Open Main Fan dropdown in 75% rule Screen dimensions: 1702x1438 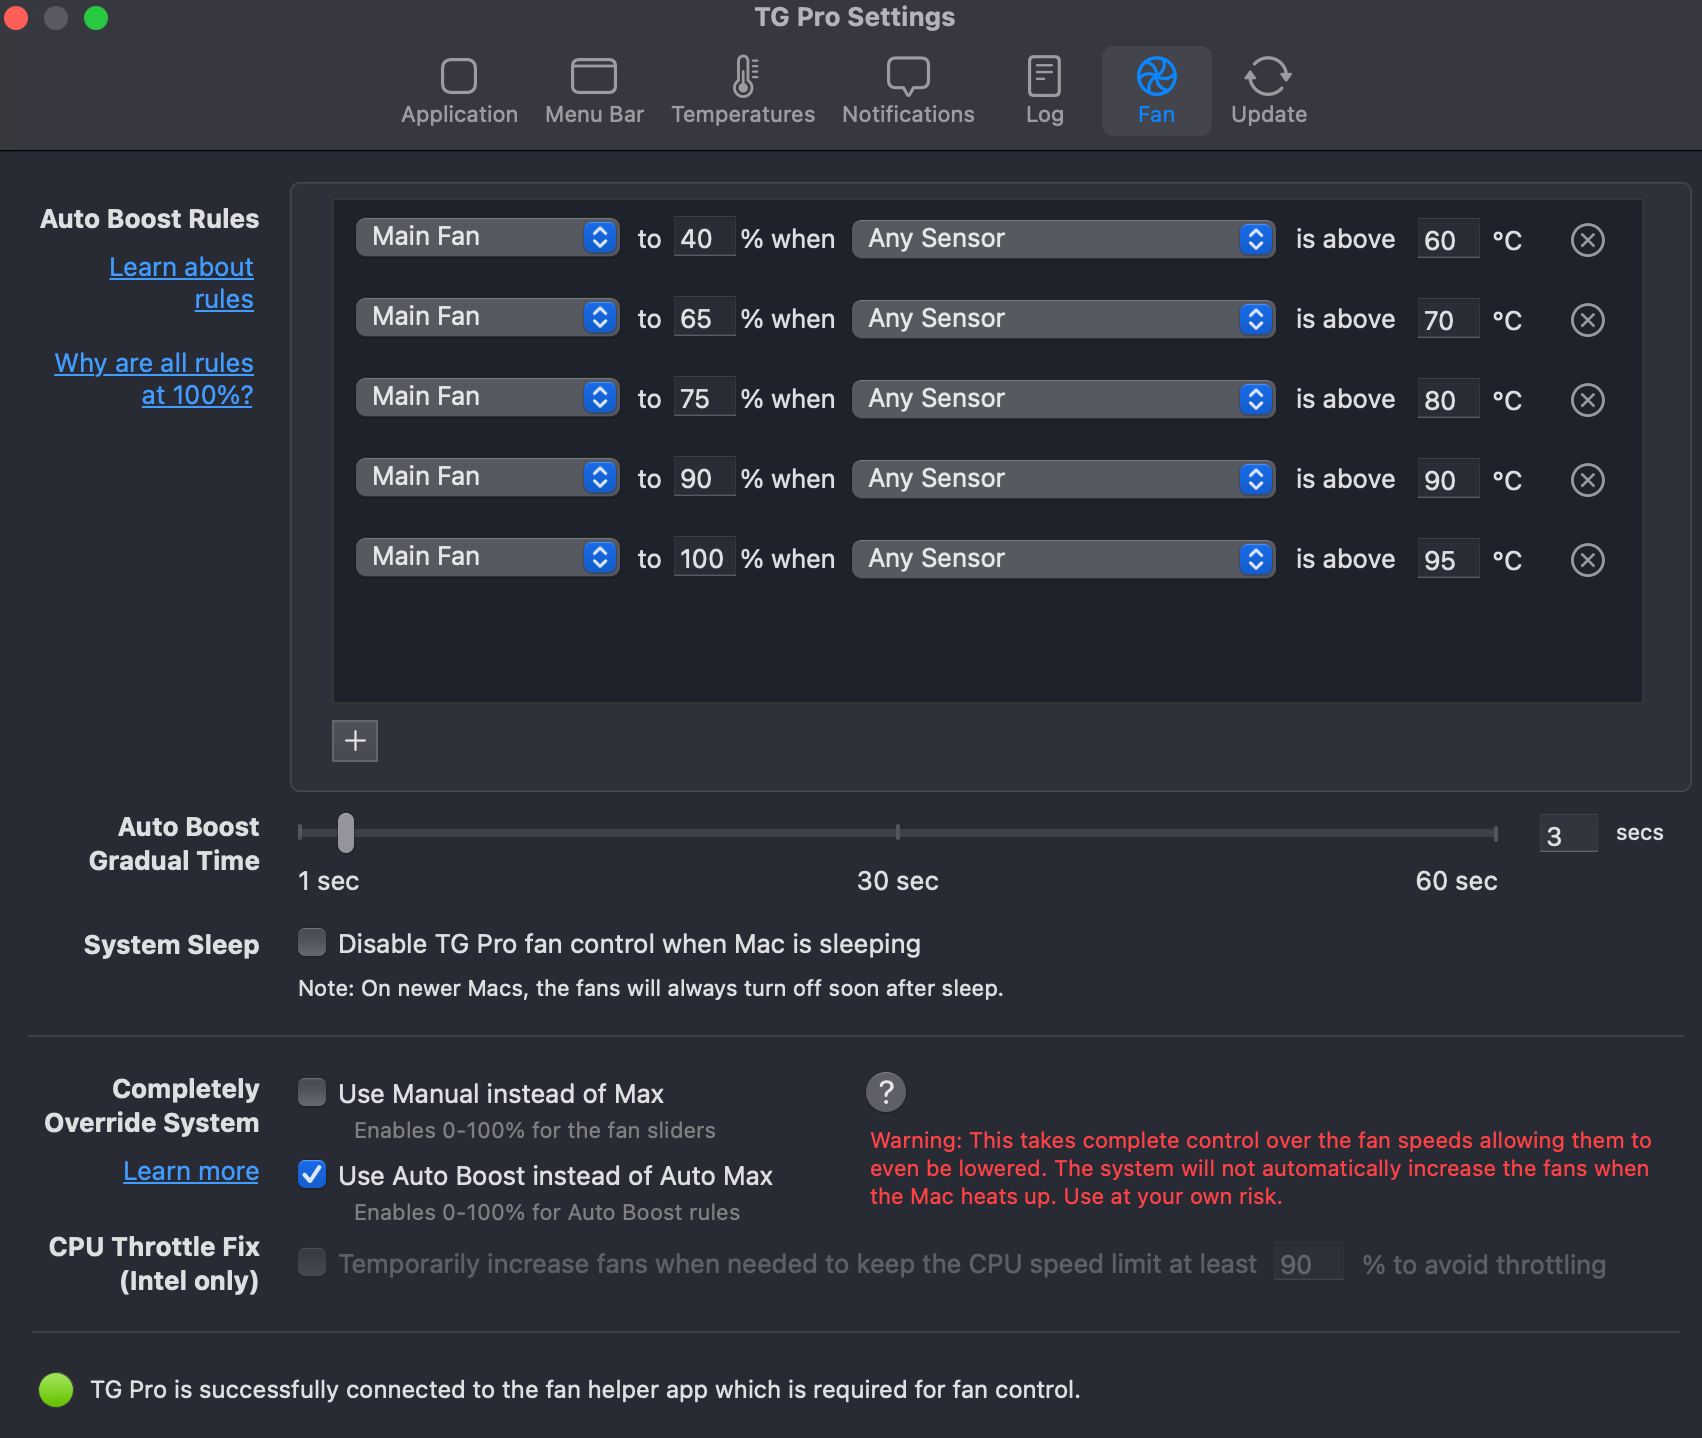(488, 397)
